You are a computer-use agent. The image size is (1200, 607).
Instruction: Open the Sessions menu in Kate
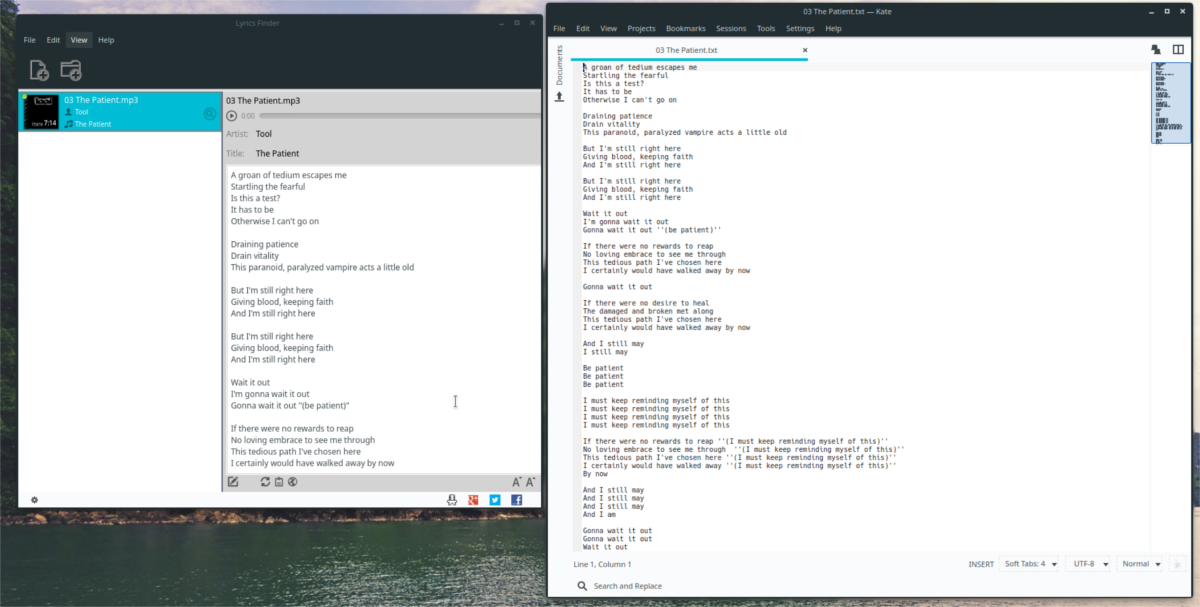pos(729,28)
